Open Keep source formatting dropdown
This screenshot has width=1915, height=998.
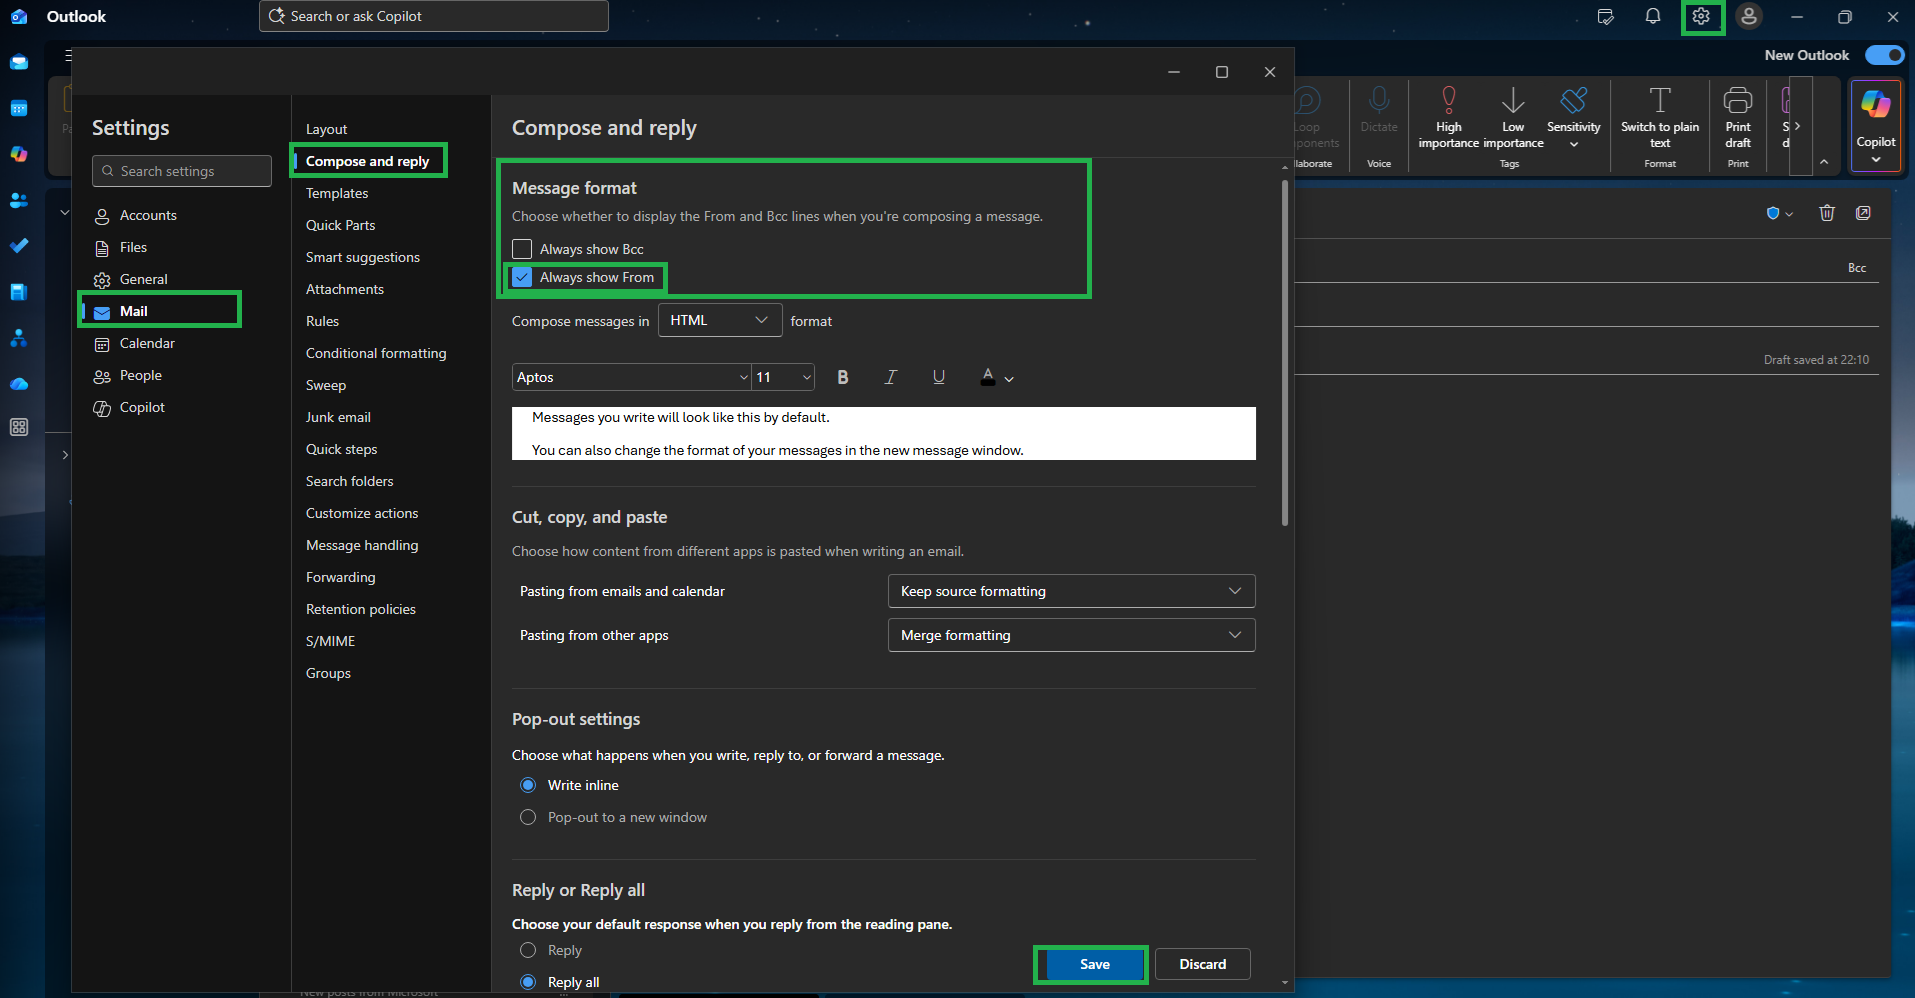tap(1071, 591)
